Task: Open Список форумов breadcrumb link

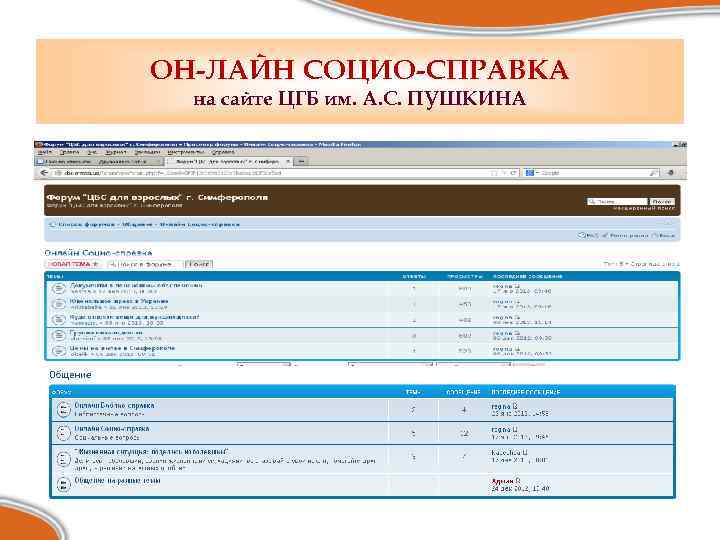Action: (86, 225)
